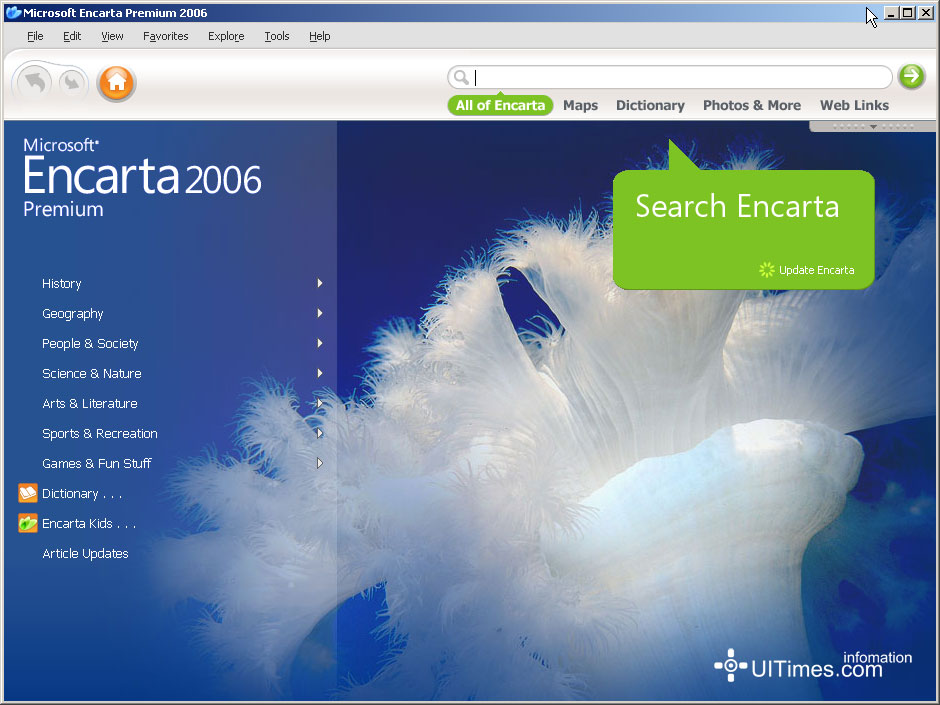Viewport: 940px width, 705px height.
Task: Click the Update Encarta link
Action: [817, 270]
